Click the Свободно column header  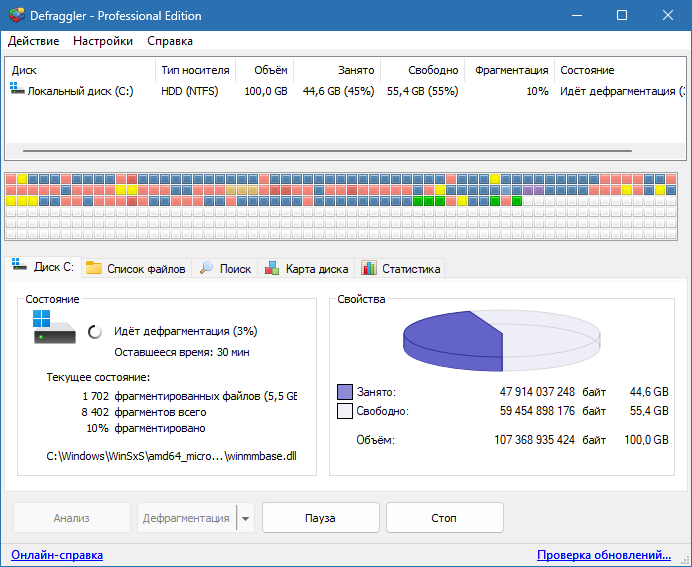coord(422,70)
